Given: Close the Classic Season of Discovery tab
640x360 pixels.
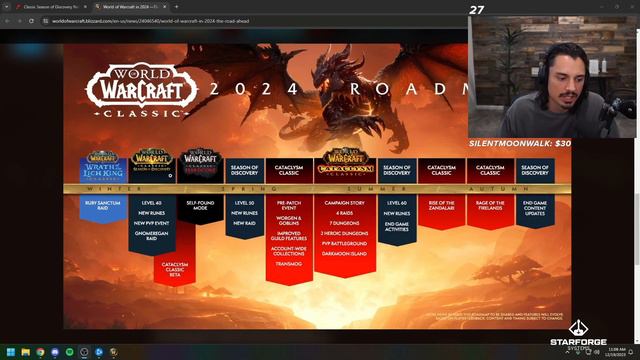Looking at the screenshot, I should pyautogui.click(x=85, y=7).
